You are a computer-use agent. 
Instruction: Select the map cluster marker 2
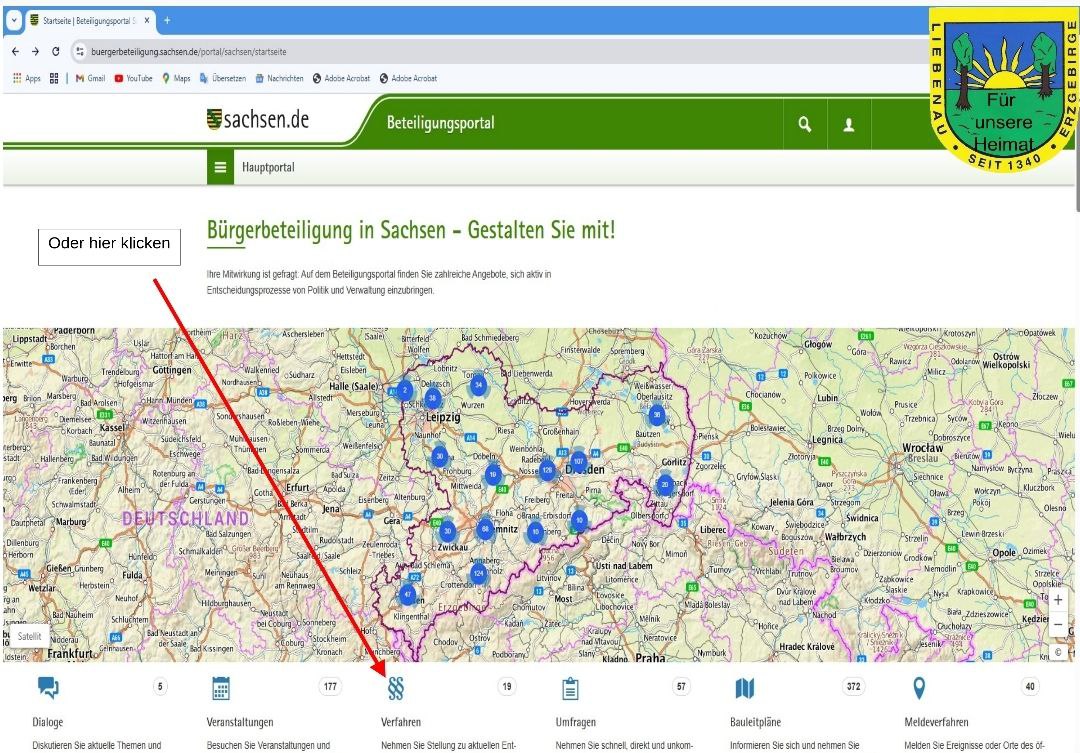click(405, 391)
